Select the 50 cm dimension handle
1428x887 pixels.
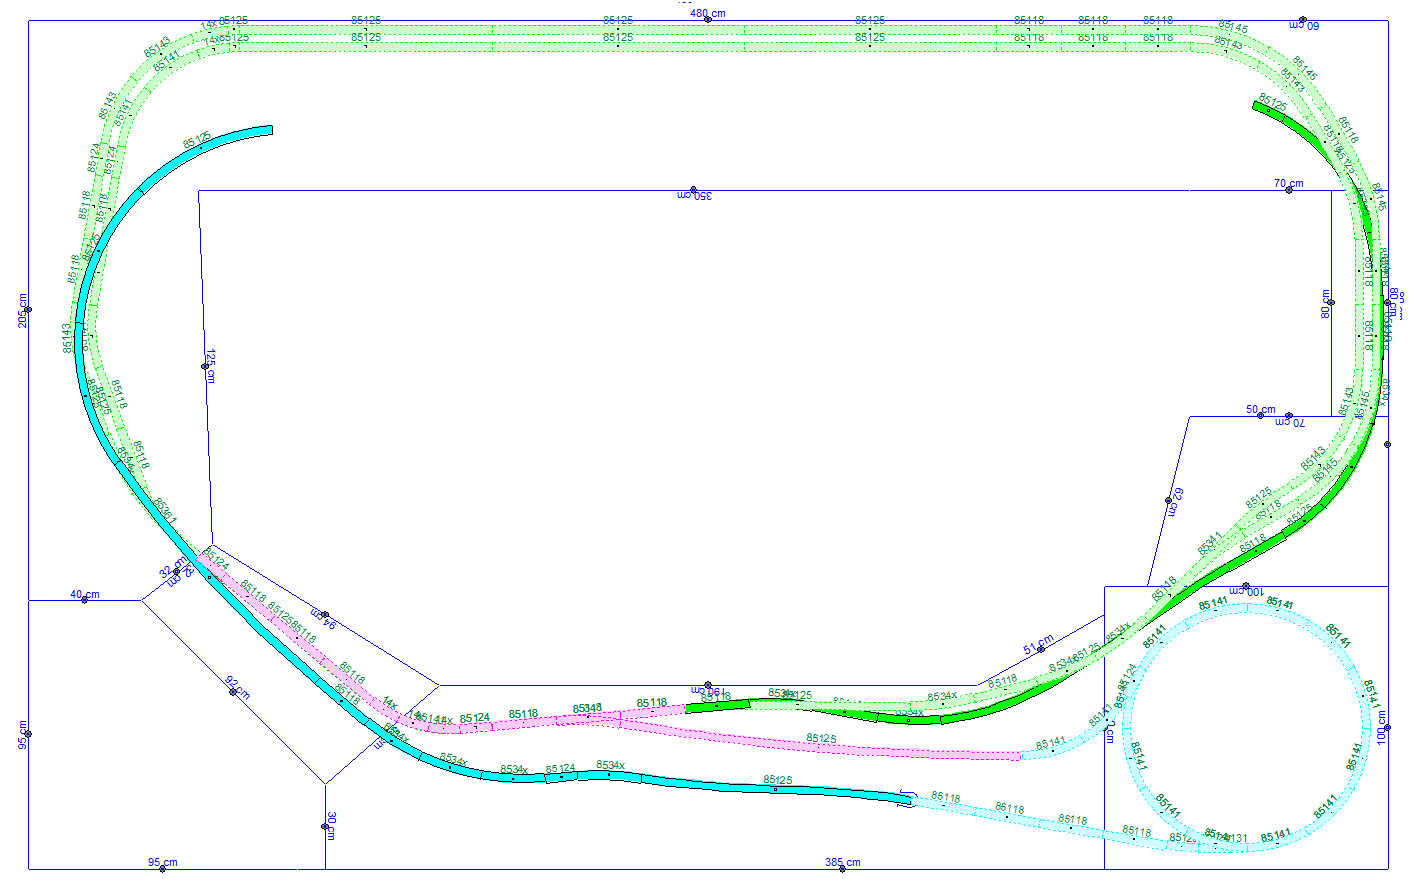(x=1260, y=416)
